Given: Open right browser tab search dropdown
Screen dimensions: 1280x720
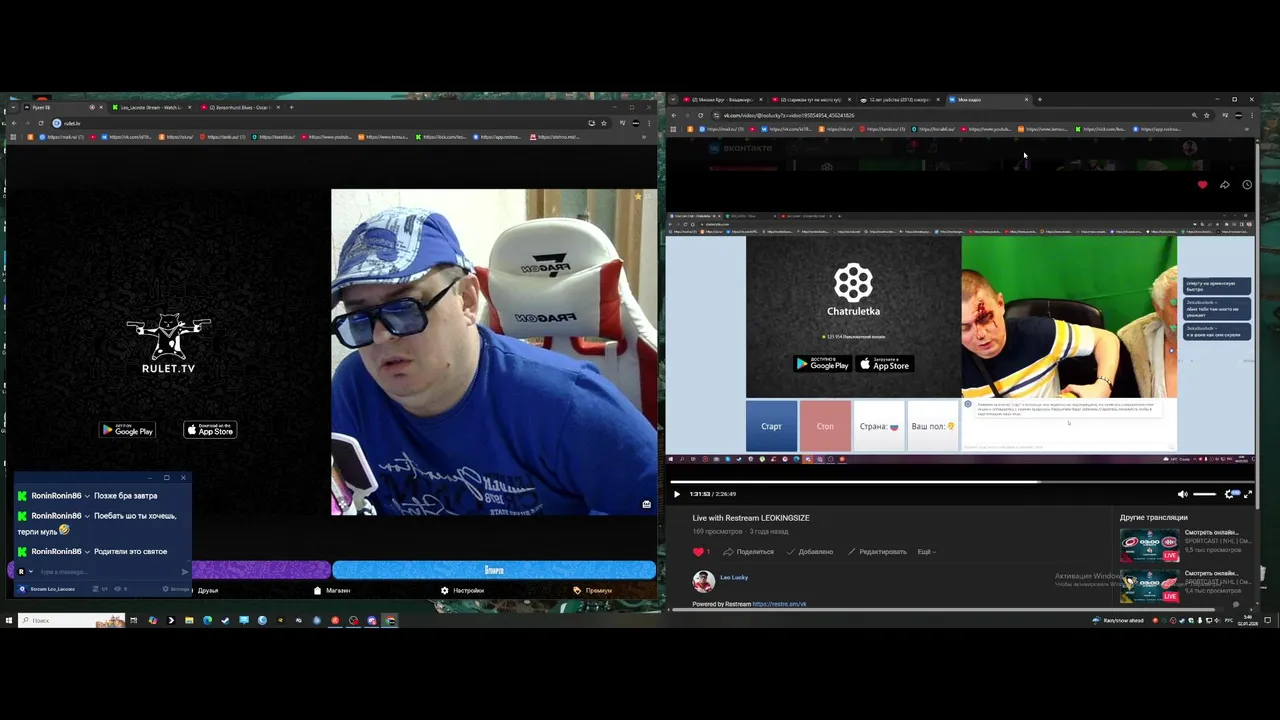Looking at the screenshot, I should [x=673, y=99].
